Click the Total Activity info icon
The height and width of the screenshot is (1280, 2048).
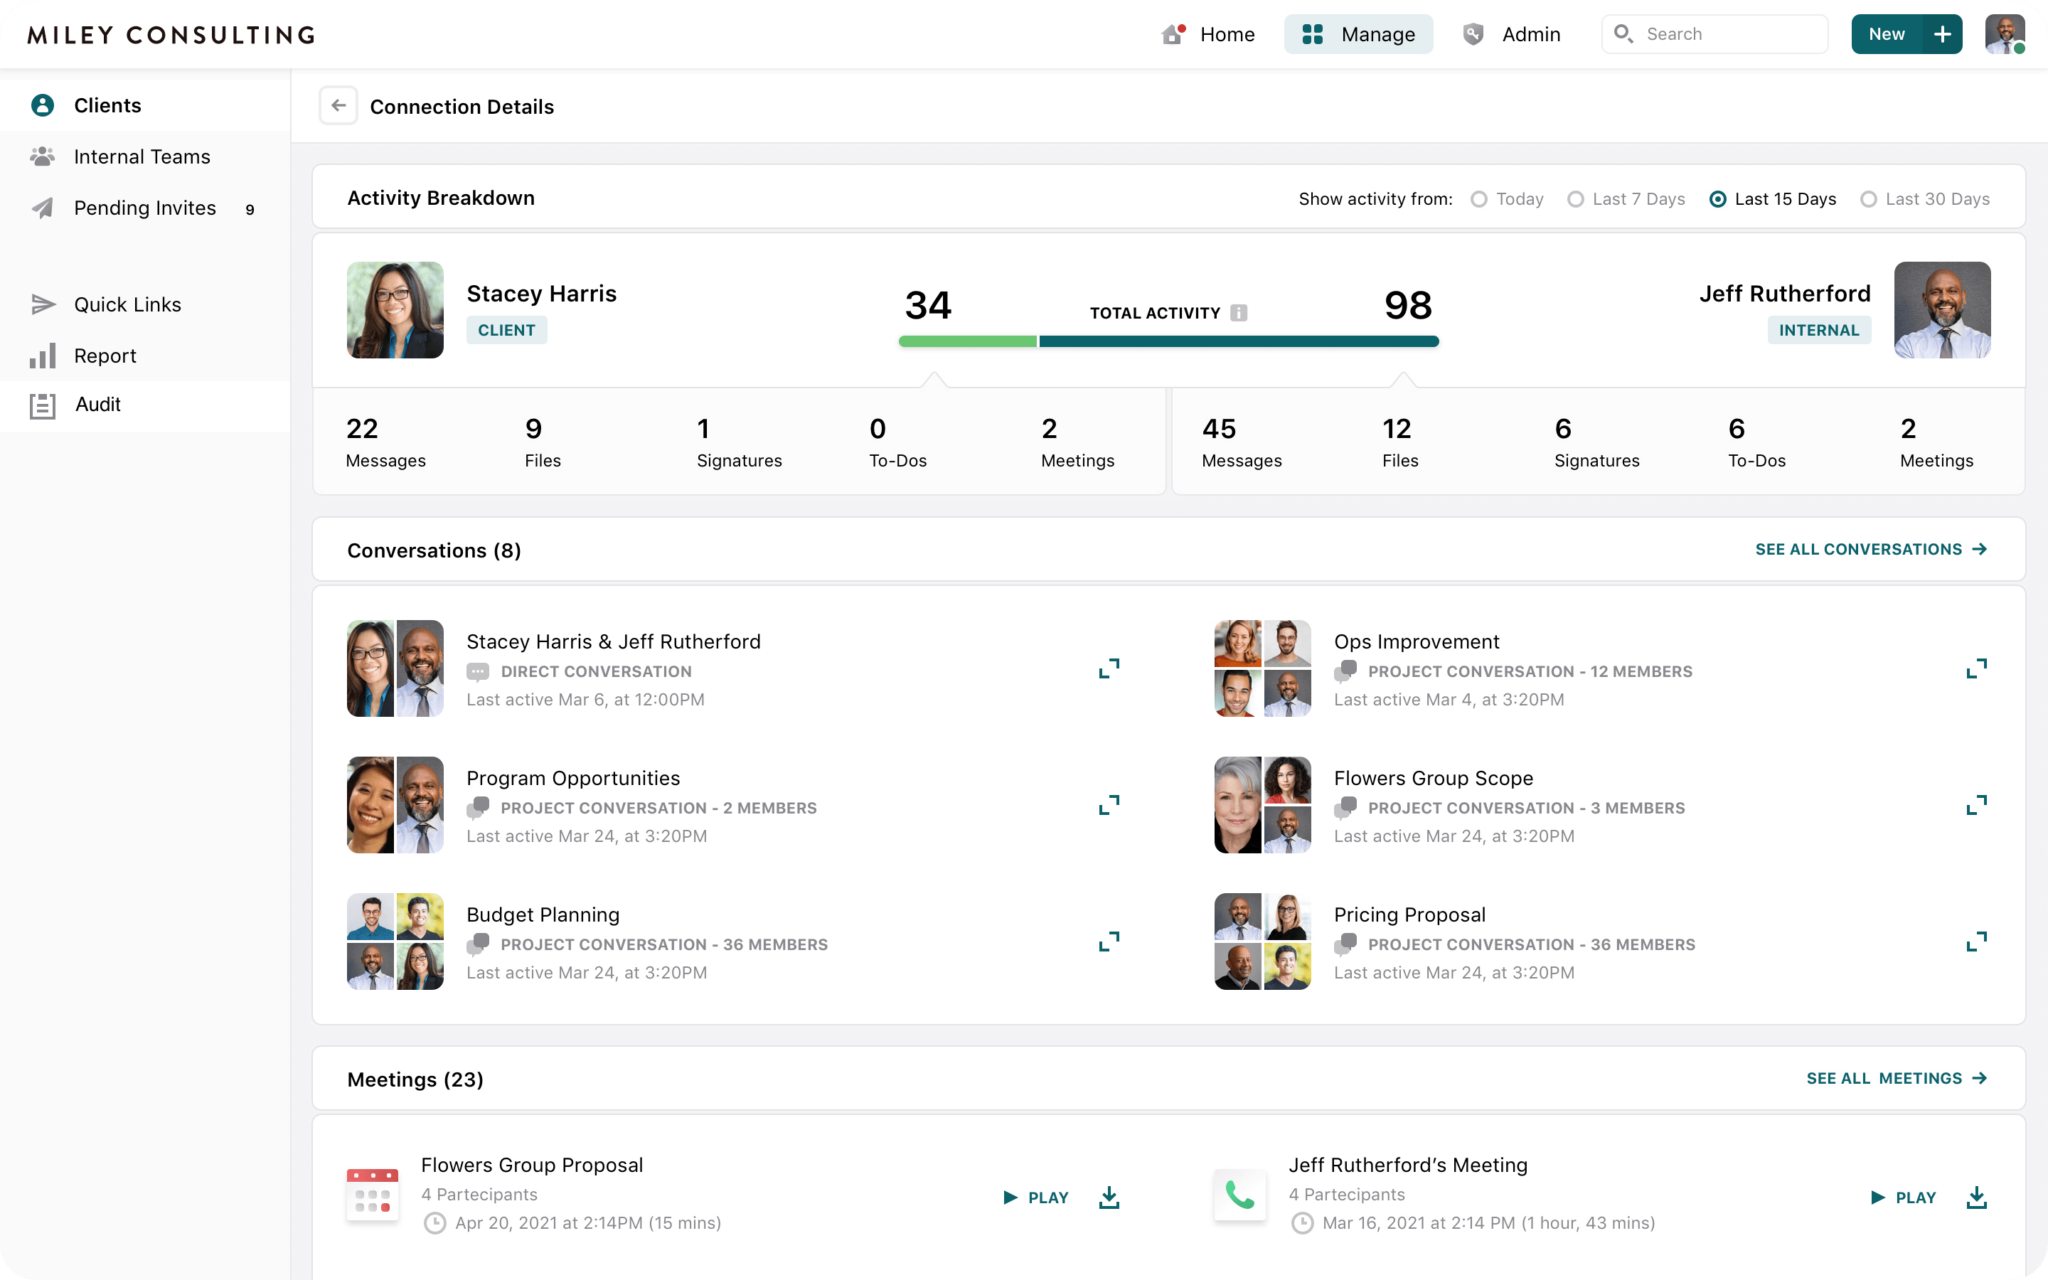[x=1240, y=311]
